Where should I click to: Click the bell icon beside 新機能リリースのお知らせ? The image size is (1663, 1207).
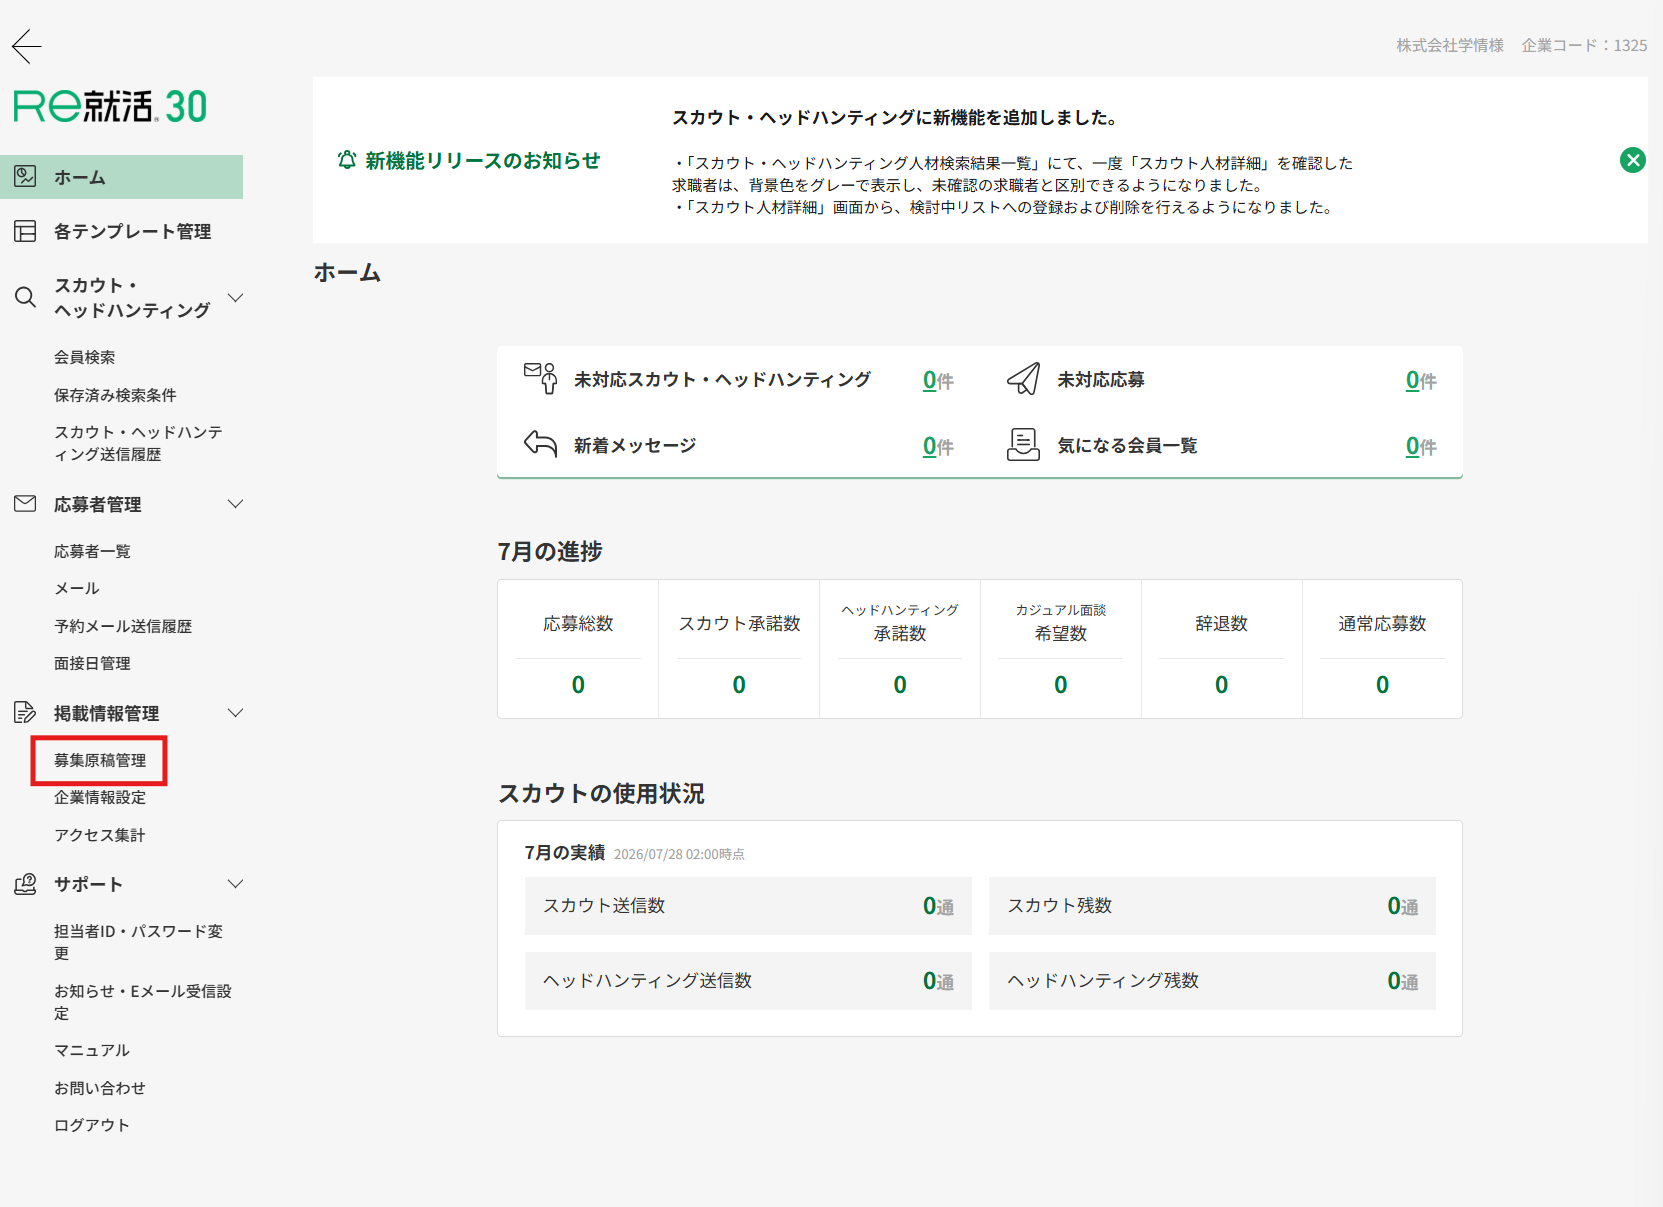click(347, 160)
